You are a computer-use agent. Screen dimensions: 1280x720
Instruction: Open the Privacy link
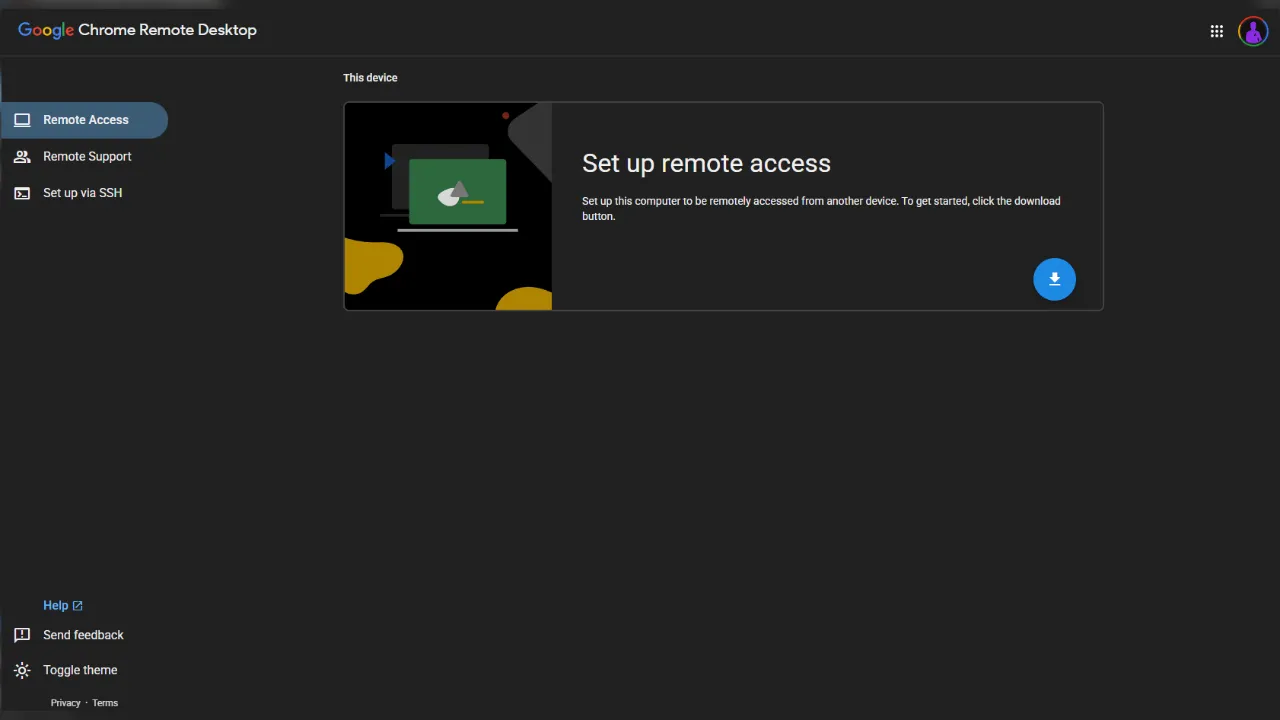[x=65, y=703]
